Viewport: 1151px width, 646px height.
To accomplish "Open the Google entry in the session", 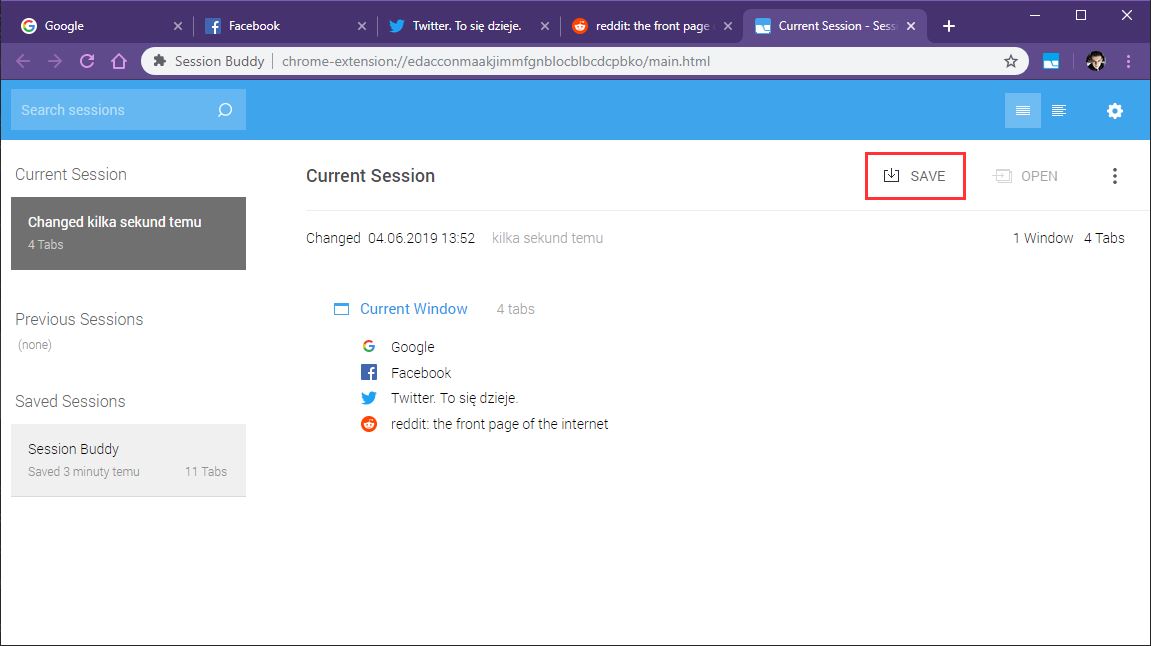I will pyautogui.click(x=413, y=347).
